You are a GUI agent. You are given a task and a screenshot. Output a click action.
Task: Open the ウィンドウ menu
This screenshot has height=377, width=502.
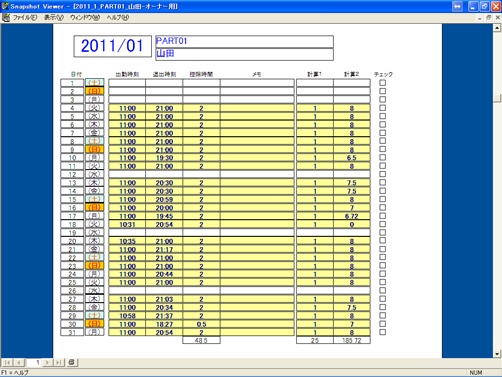point(85,18)
